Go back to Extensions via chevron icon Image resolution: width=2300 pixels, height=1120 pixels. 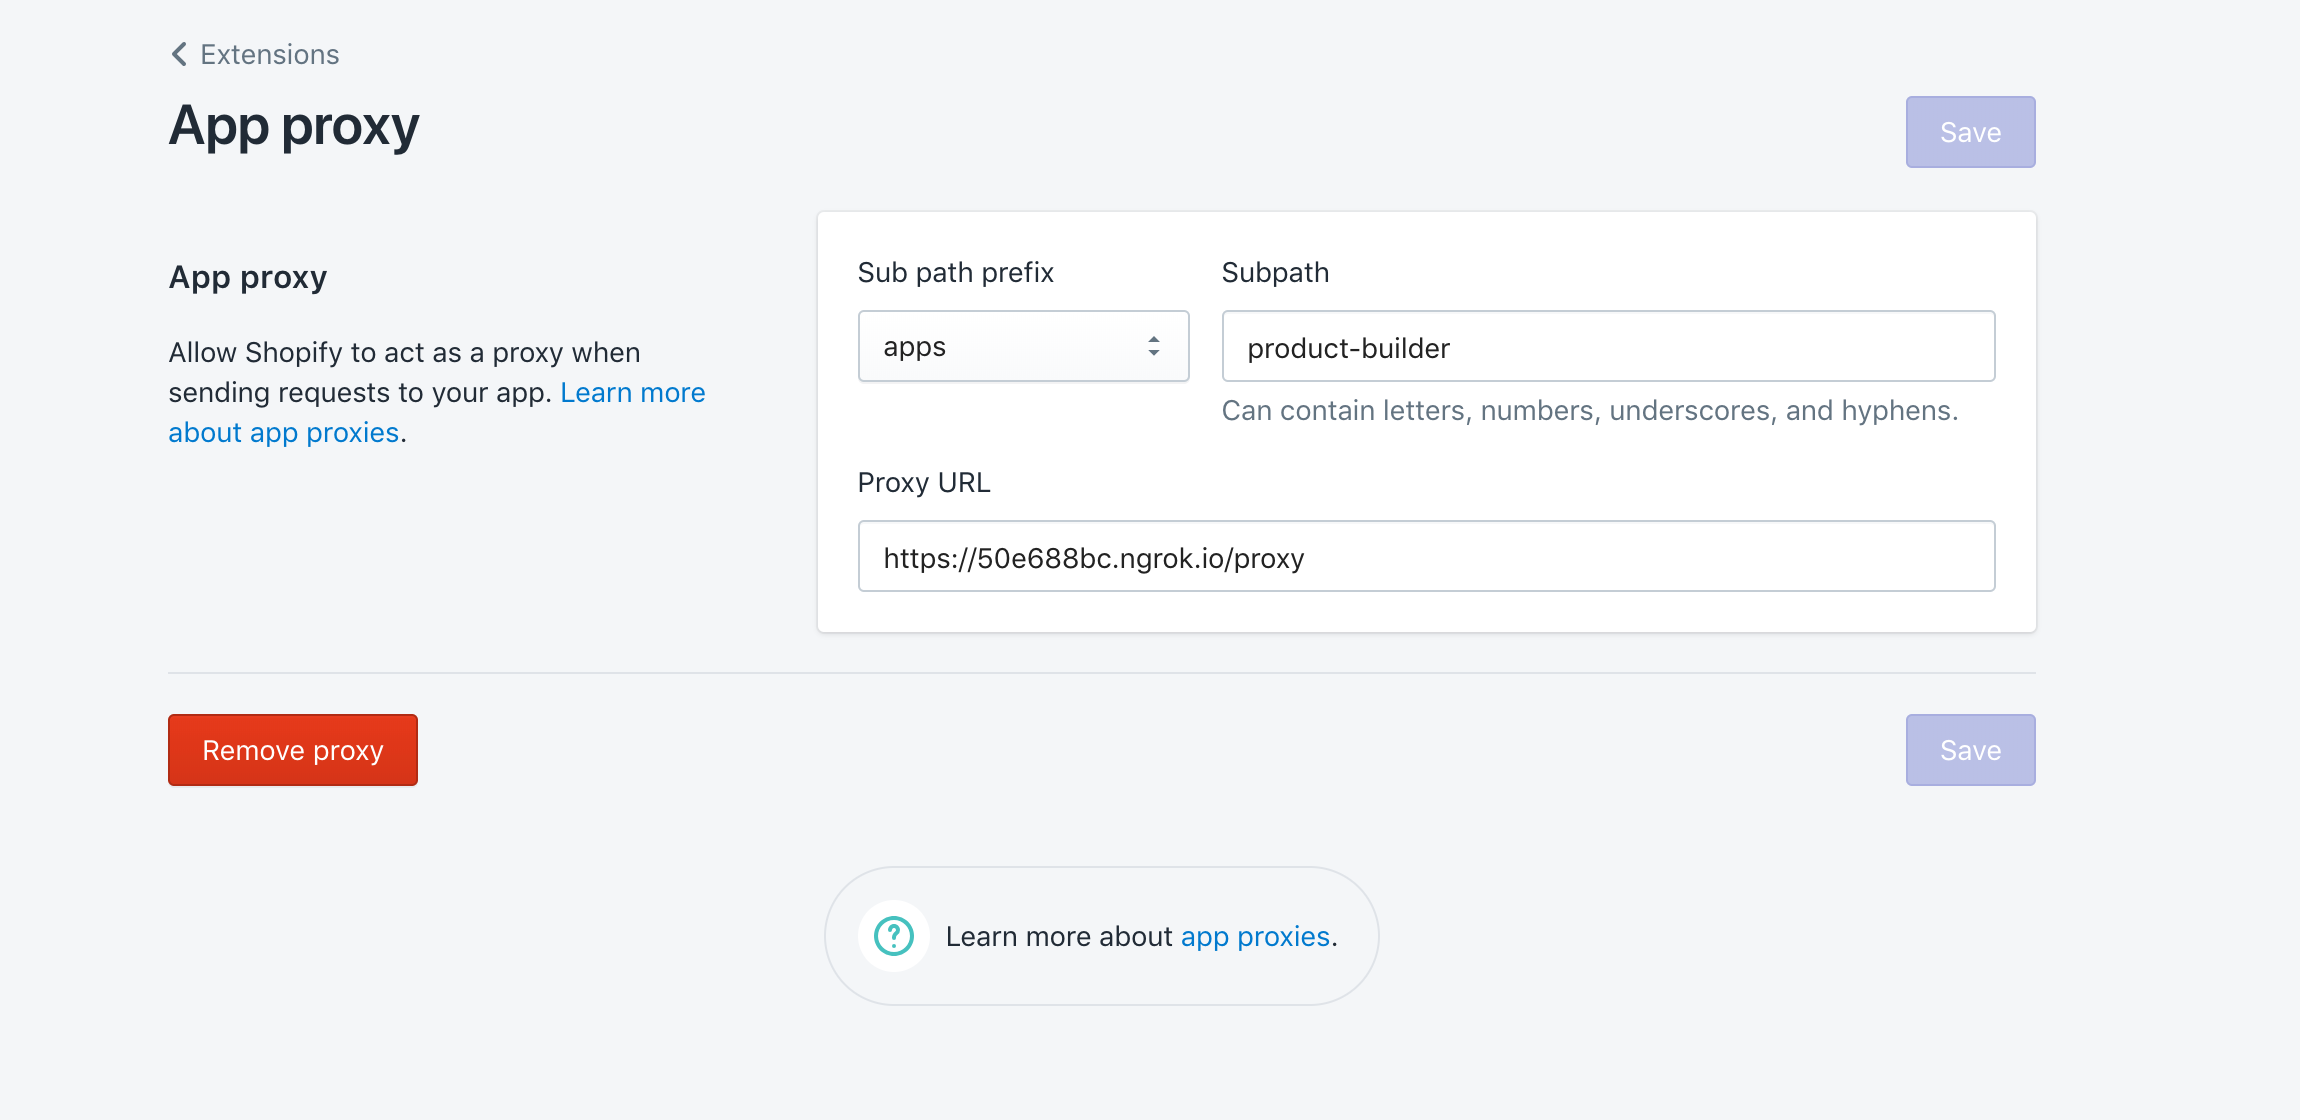[x=179, y=54]
